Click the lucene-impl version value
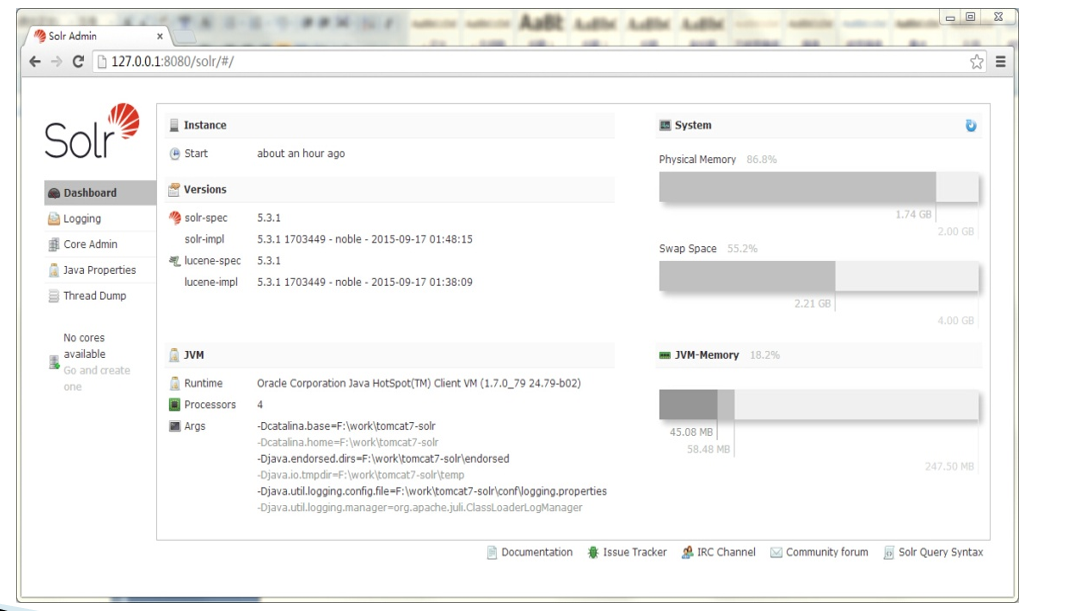 [364, 282]
